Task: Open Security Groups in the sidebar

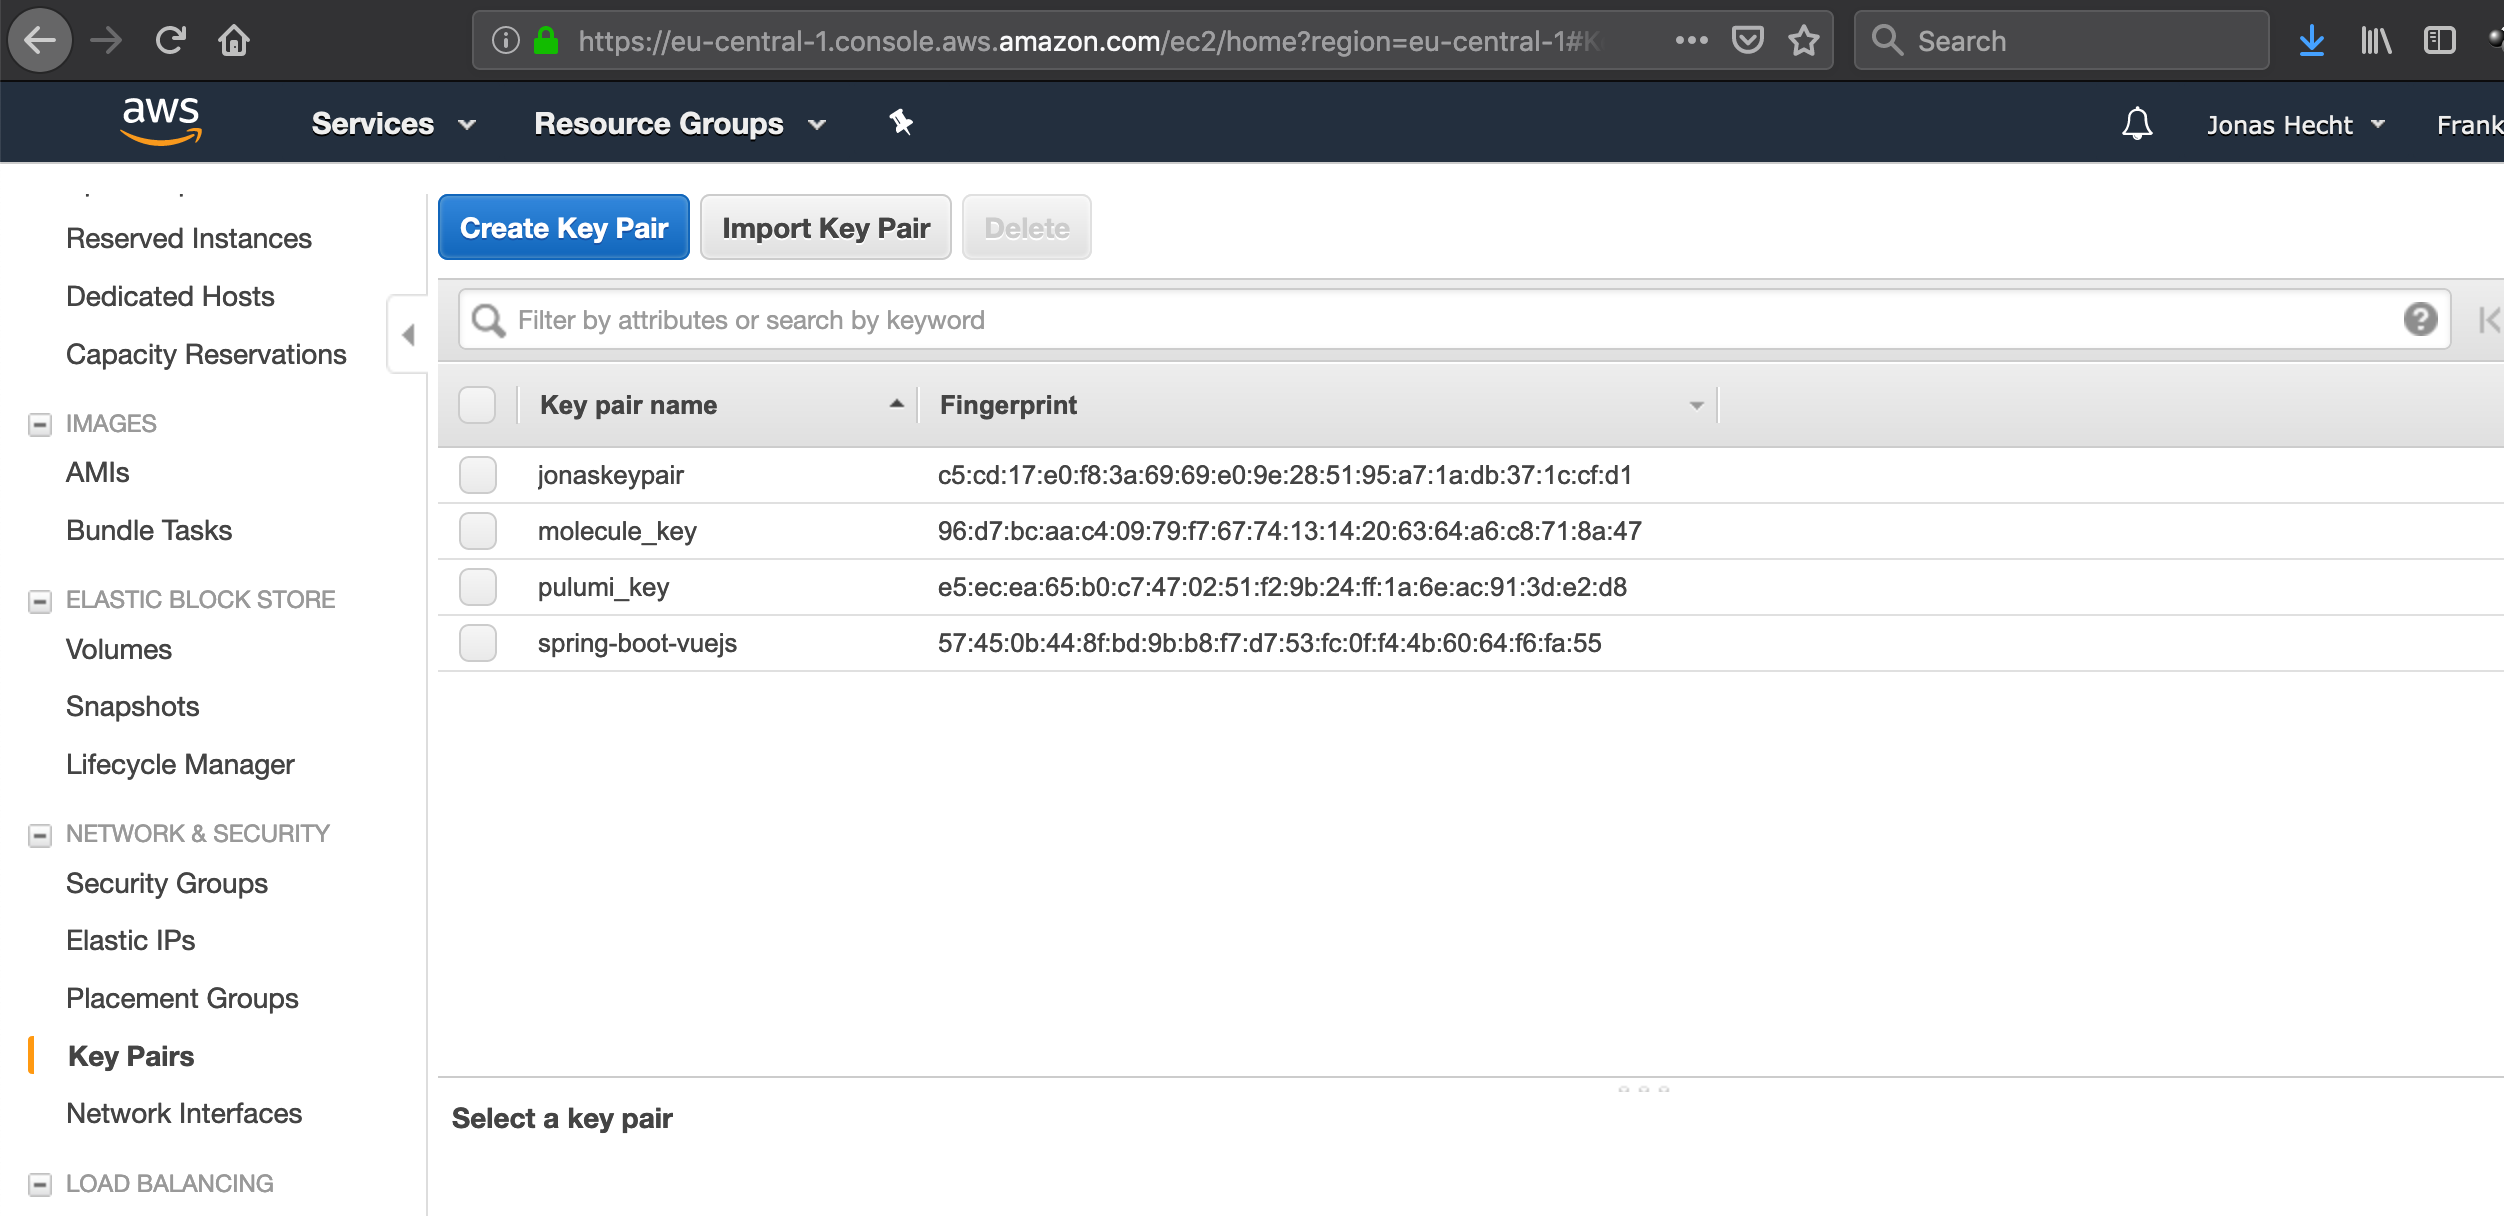Action: [167, 883]
